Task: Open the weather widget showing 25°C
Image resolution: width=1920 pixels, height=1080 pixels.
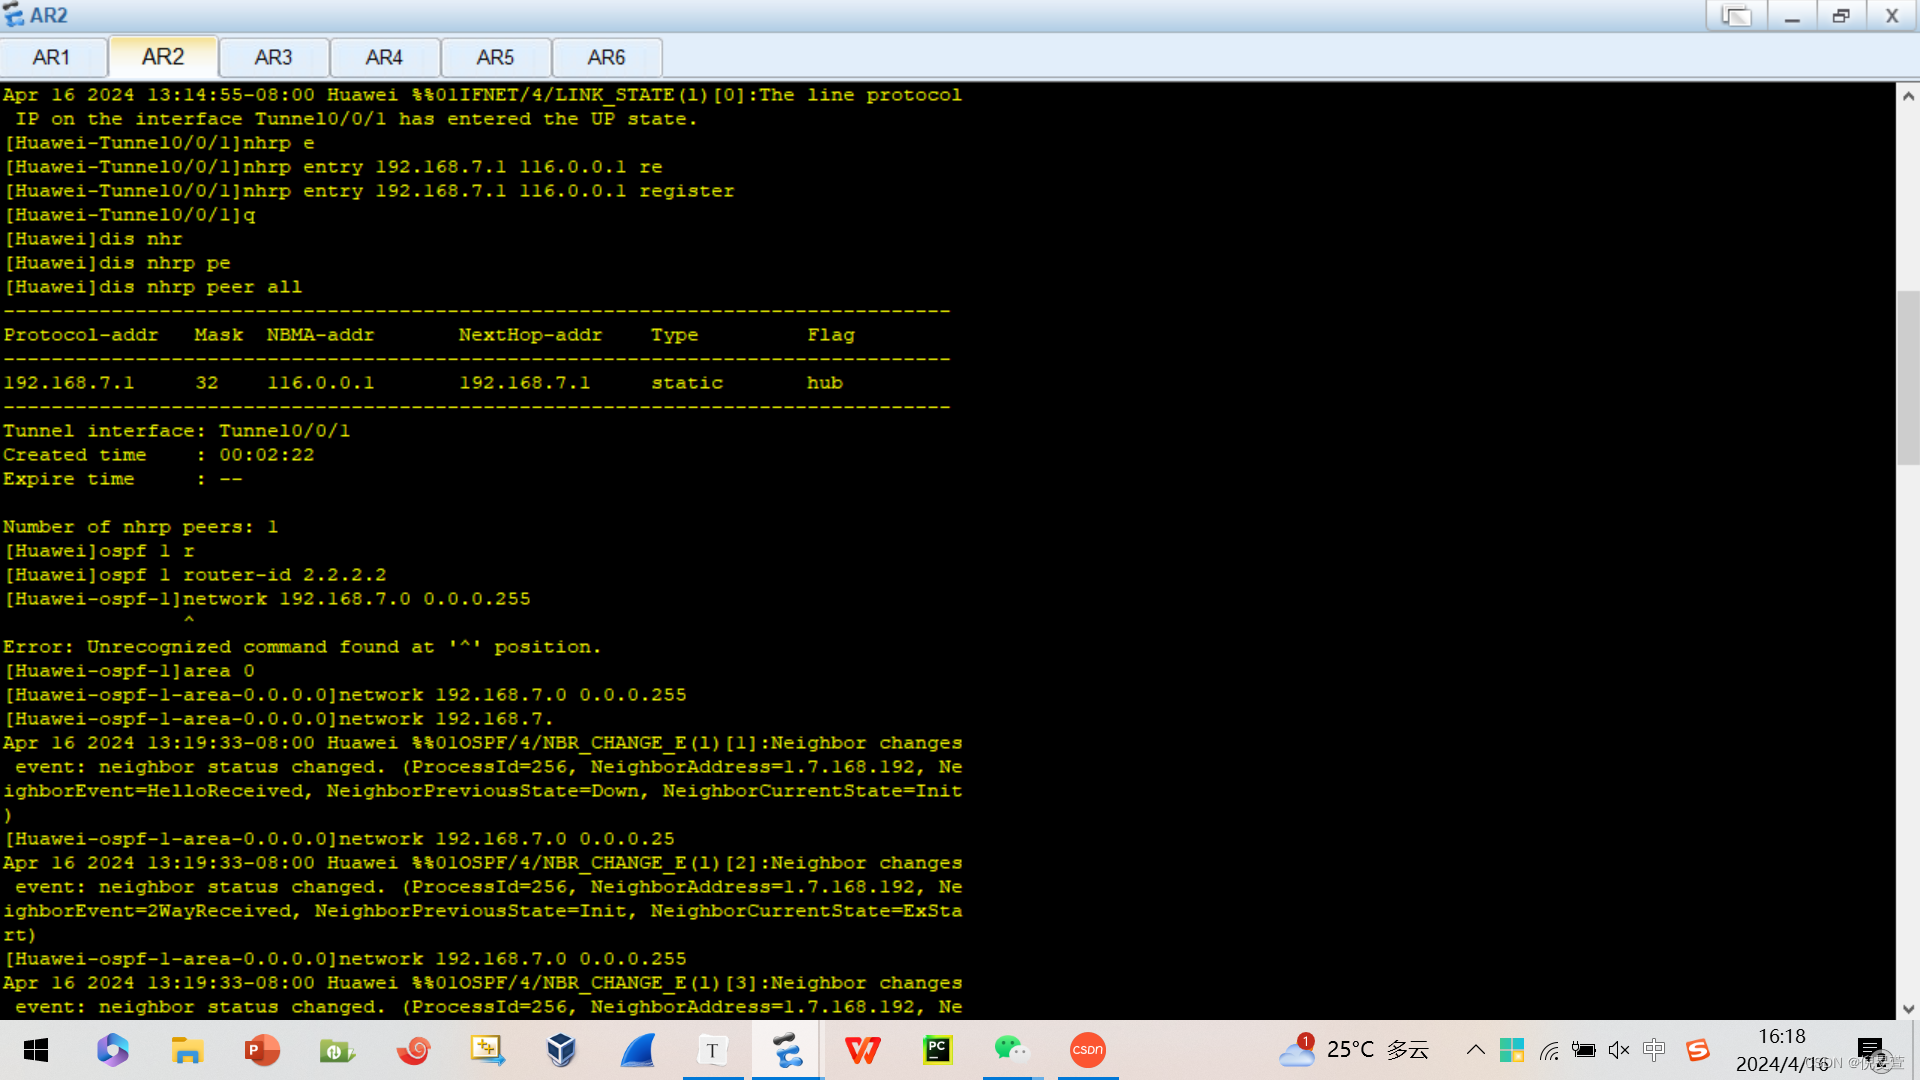Action: pyautogui.click(x=1354, y=1050)
